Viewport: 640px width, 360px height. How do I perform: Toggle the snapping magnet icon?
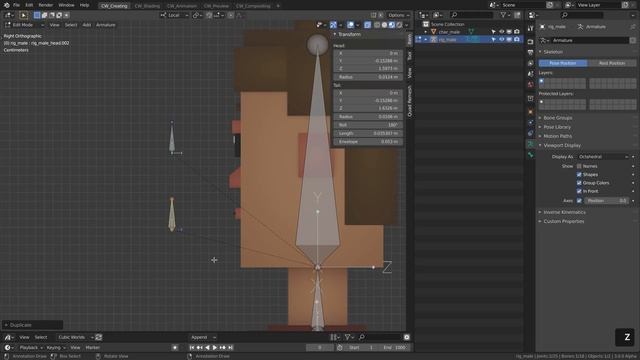(209, 15)
